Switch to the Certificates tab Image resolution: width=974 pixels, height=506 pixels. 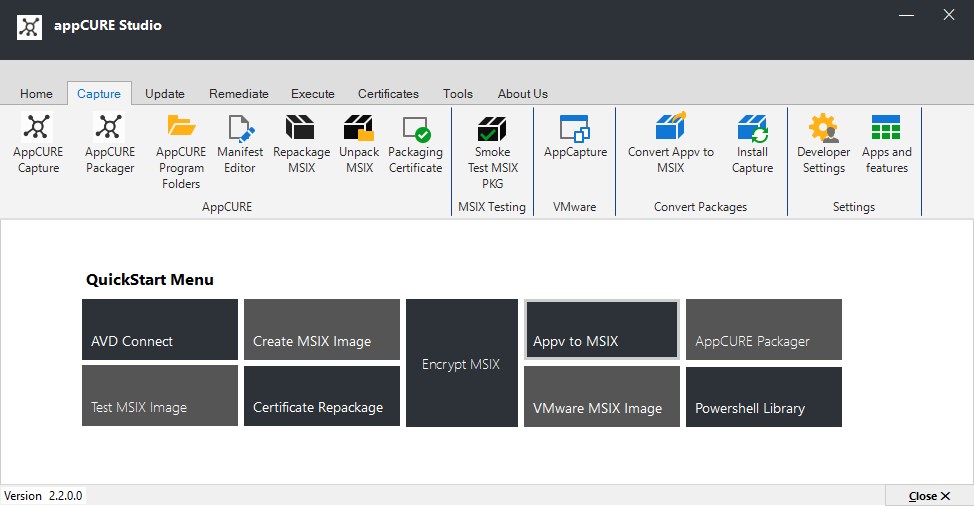click(x=388, y=94)
